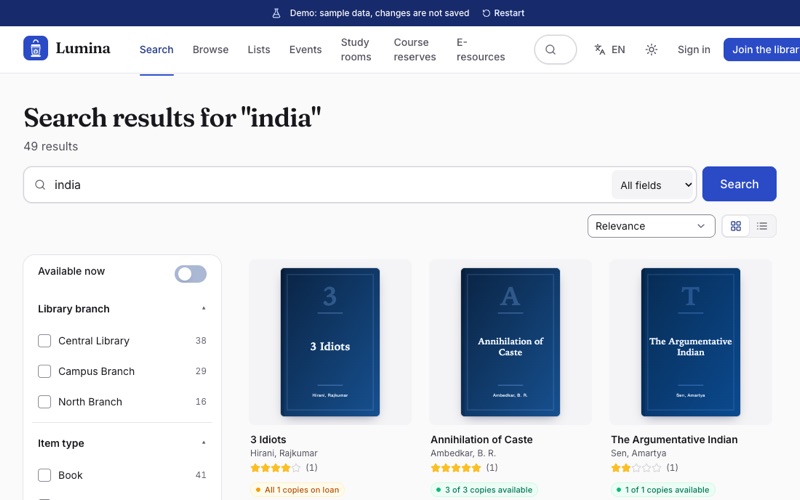This screenshot has height=500, width=800.
Task: Open the 3 Idiots title link
Action: (268, 439)
